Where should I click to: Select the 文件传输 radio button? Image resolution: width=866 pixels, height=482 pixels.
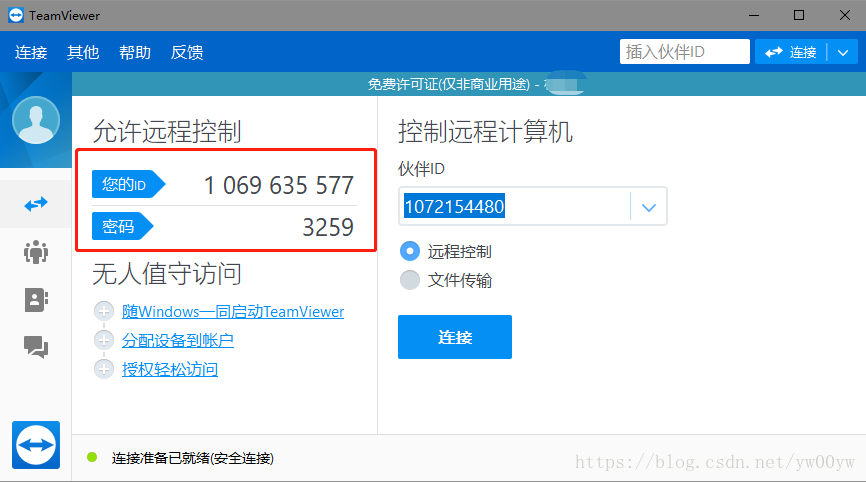click(x=410, y=280)
